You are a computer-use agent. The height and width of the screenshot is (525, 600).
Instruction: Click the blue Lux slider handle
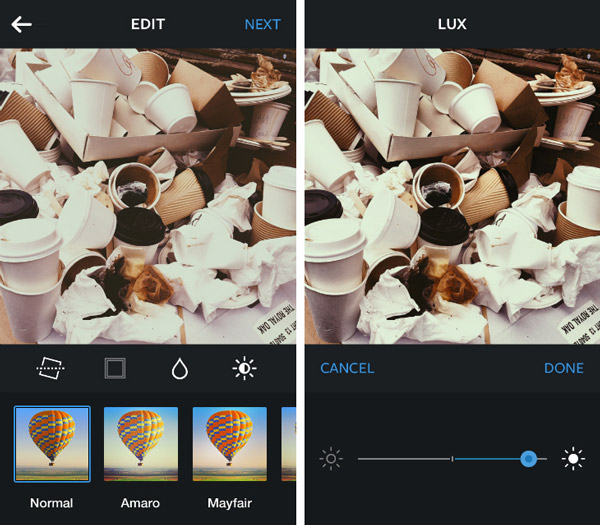tap(529, 458)
